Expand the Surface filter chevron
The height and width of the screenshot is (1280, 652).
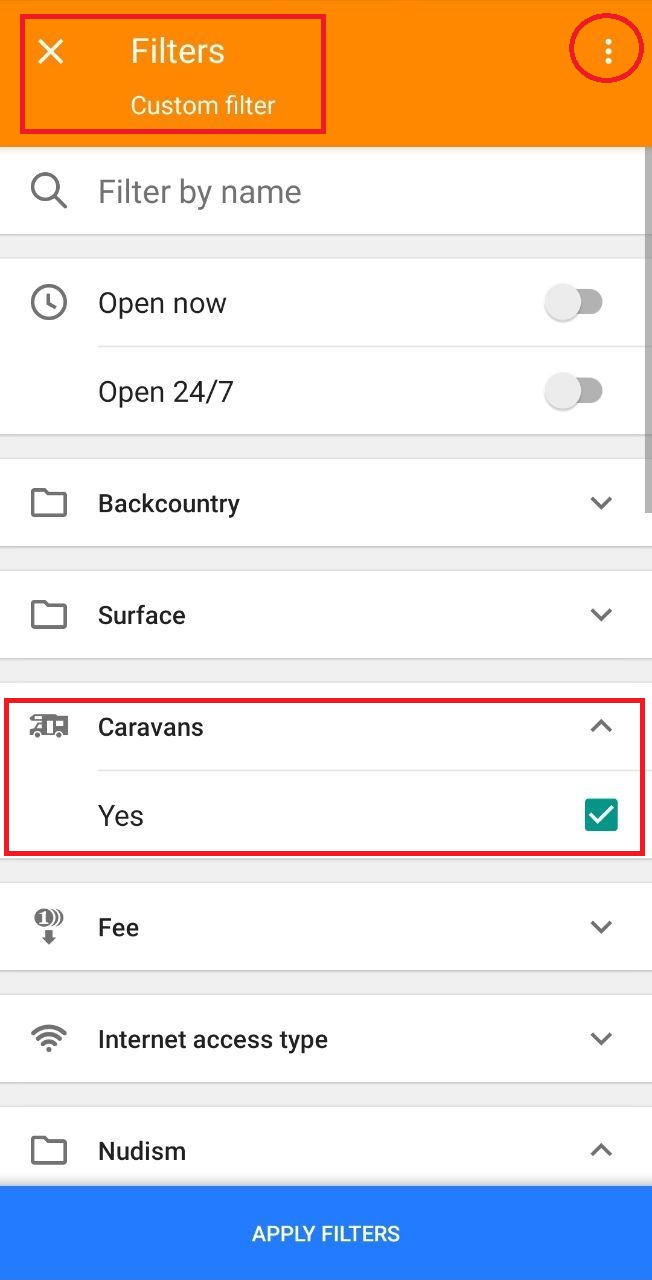pos(601,615)
